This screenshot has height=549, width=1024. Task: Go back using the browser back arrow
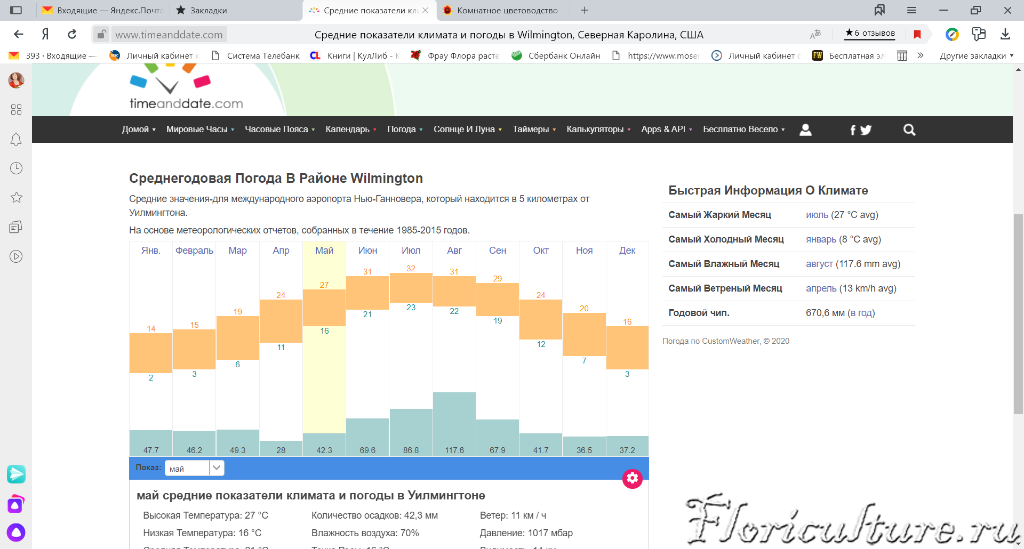click(x=18, y=34)
